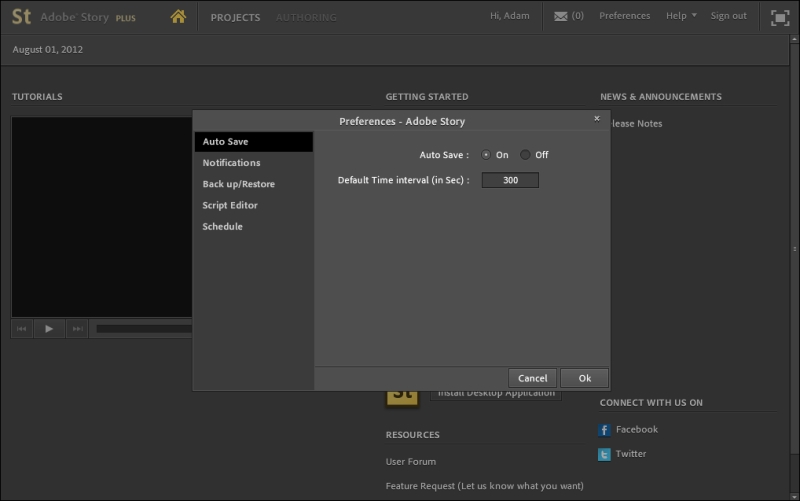Screen dimensions: 800x501
Task: Expand the Help dropdown menu
Action: [x=681, y=16]
